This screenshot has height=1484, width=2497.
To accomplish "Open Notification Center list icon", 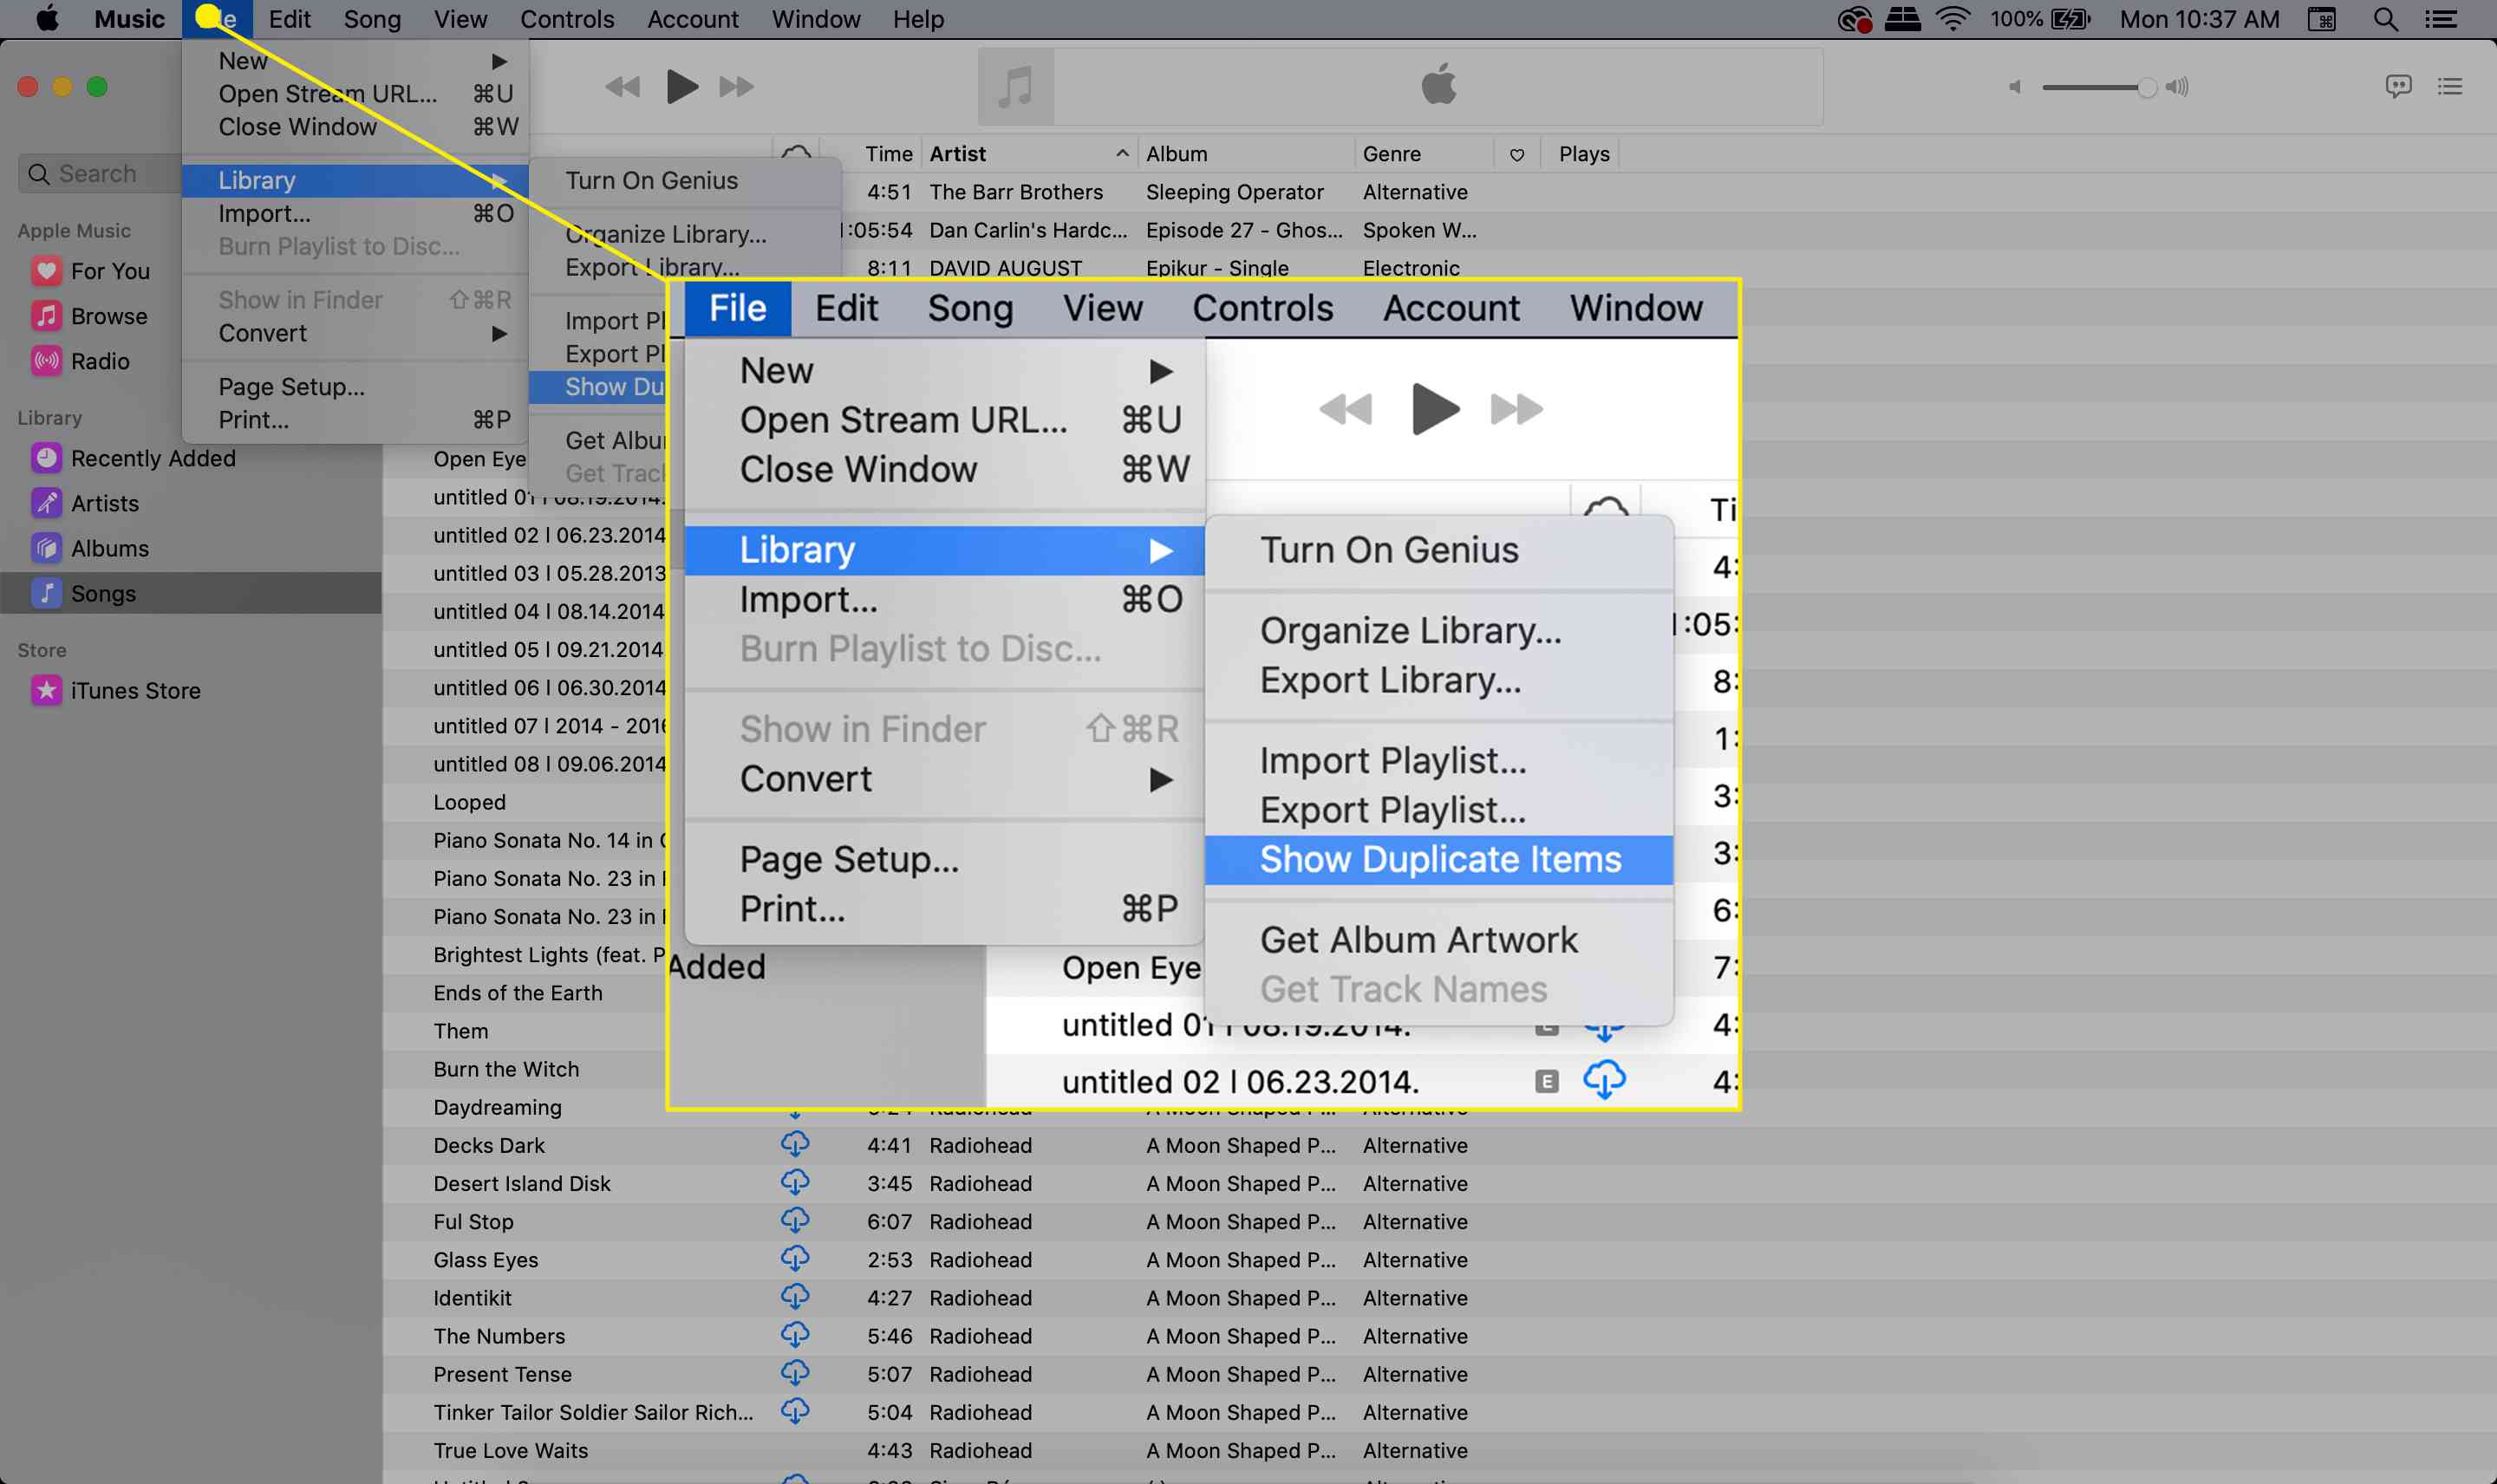I will click(x=2441, y=19).
